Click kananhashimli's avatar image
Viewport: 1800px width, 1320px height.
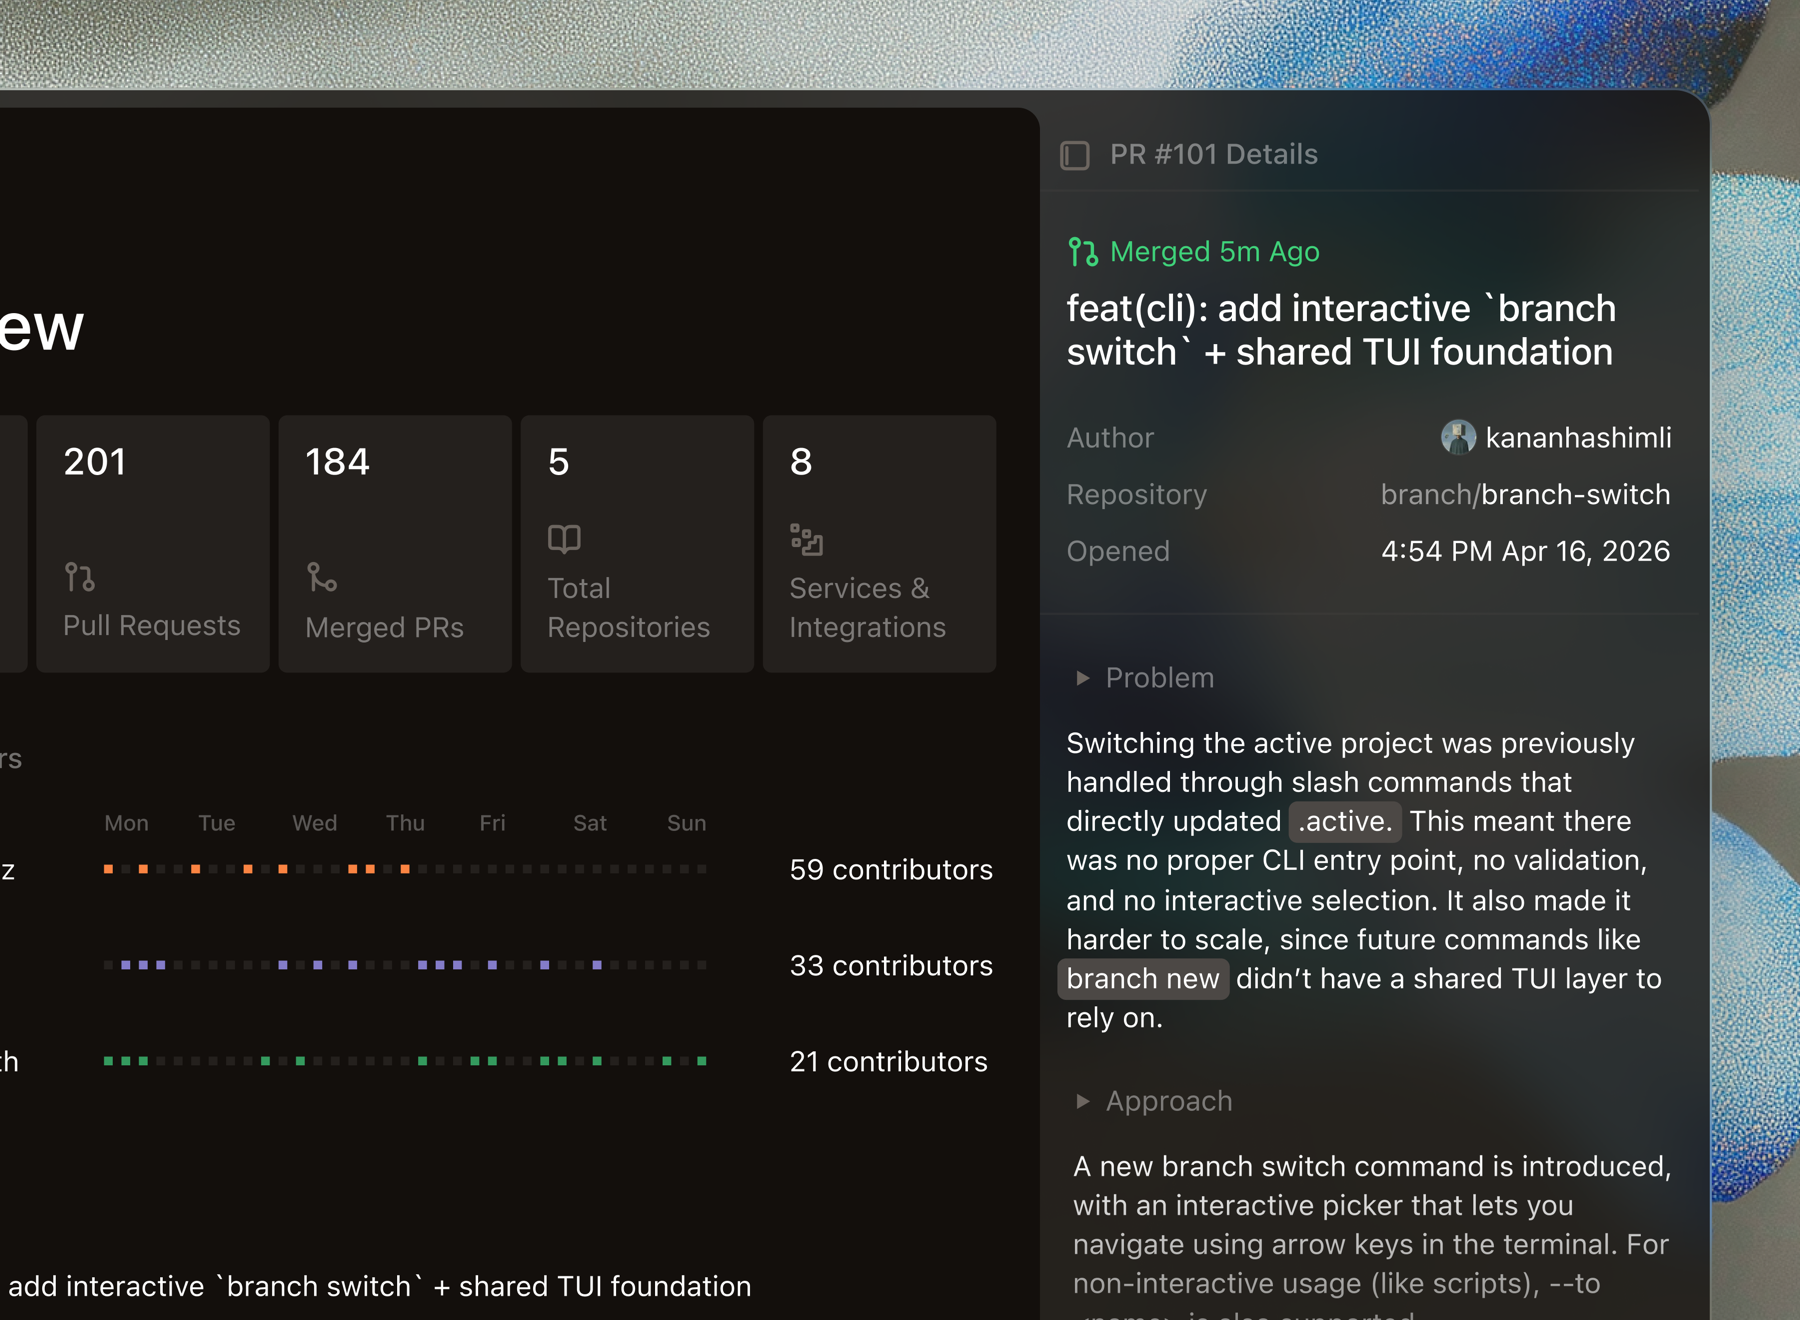coord(1457,438)
